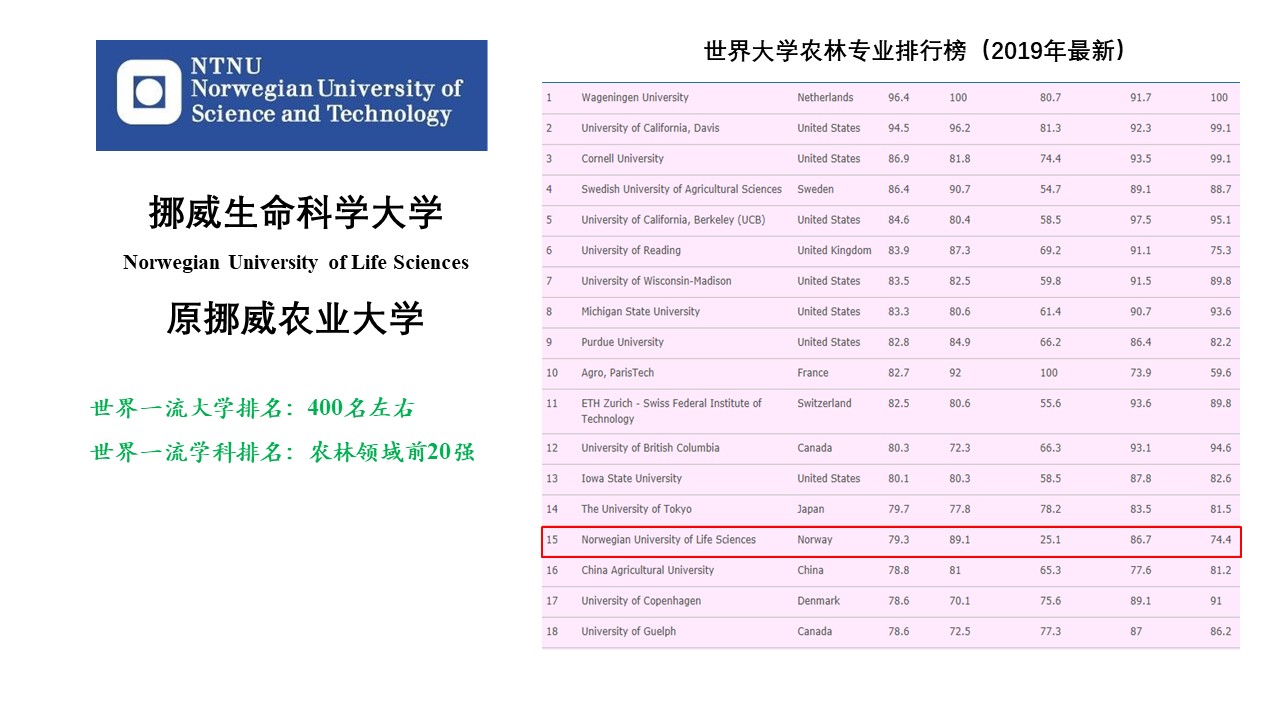Click Michigan State University table cell

pyautogui.click(x=640, y=312)
